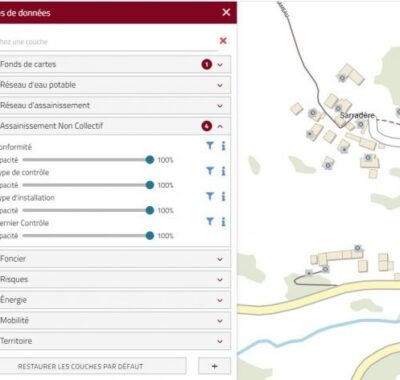This screenshot has width=400, height=380.
Task: Expand the Risques section
Action: 114,279
